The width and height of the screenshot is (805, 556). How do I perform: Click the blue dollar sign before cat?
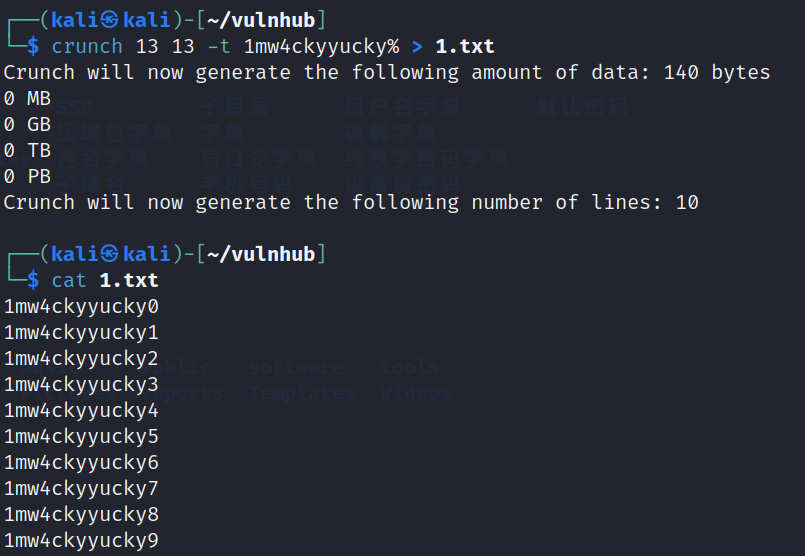(33, 280)
